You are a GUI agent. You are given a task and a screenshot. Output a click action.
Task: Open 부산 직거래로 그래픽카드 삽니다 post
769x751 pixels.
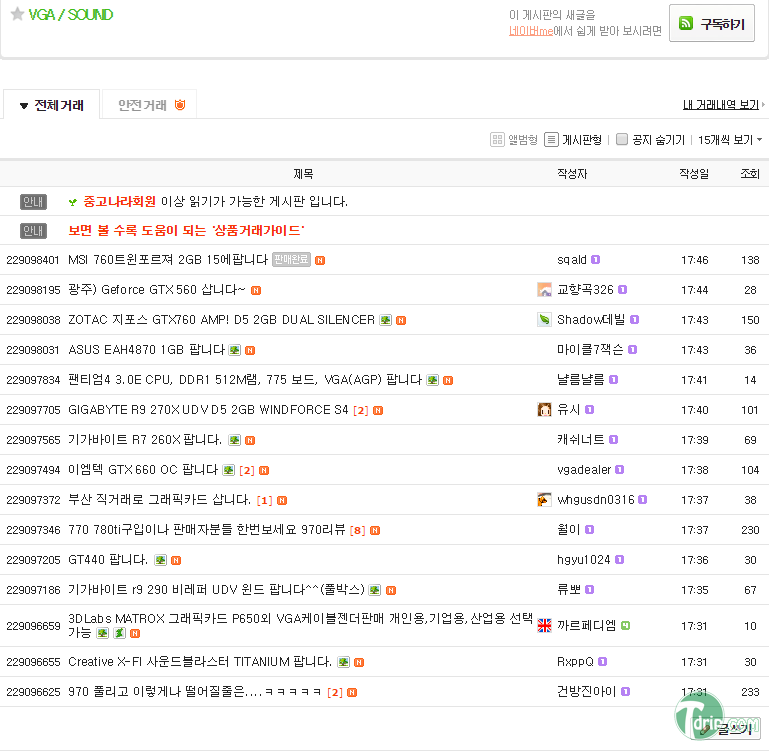(159, 499)
